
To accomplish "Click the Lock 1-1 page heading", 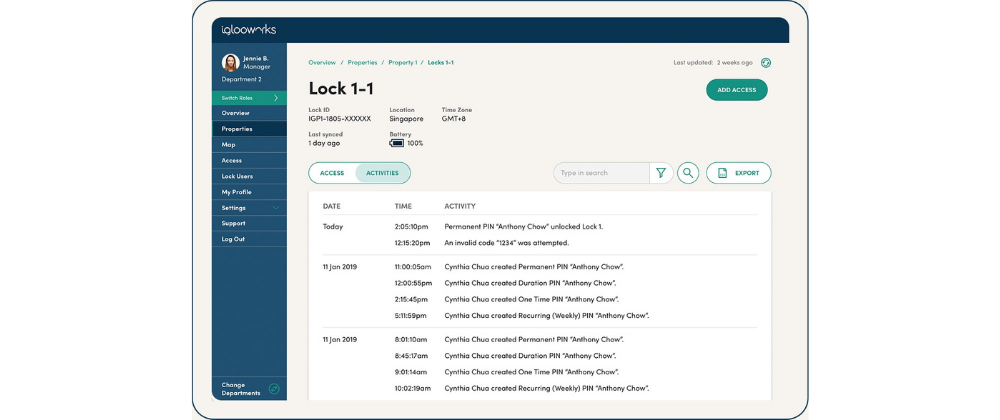I will click(341, 89).
